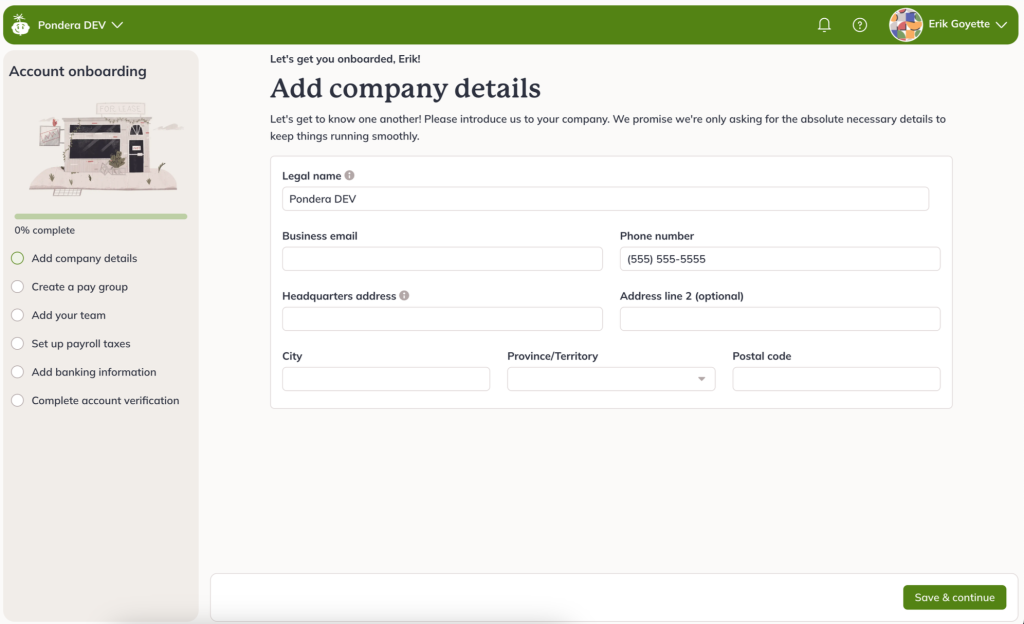Open the help question mark icon
The width and height of the screenshot is (1024, 624).
click(x=859, y=25)
